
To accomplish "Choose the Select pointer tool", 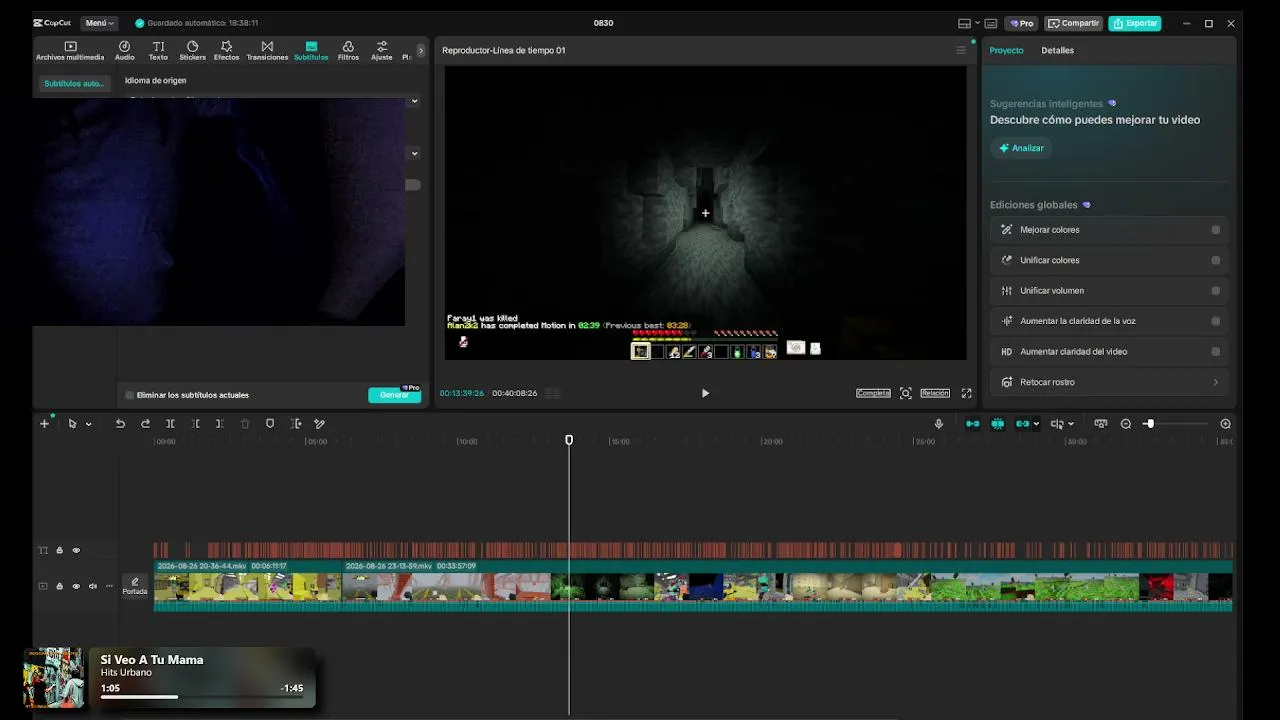I will [72, 424].
